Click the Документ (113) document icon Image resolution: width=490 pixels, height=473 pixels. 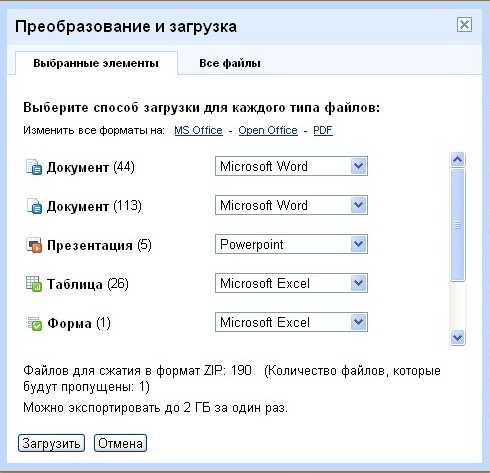pyautogui.click(x=34, y=206)
